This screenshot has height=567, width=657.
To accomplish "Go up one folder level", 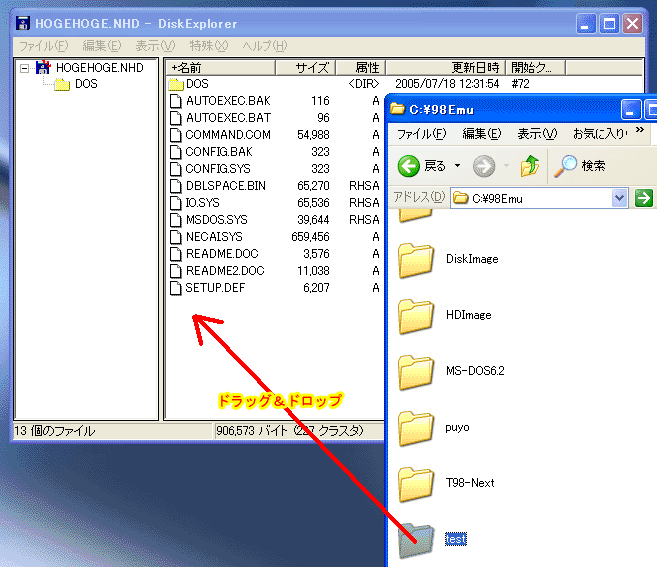I will tap(530, 166).
